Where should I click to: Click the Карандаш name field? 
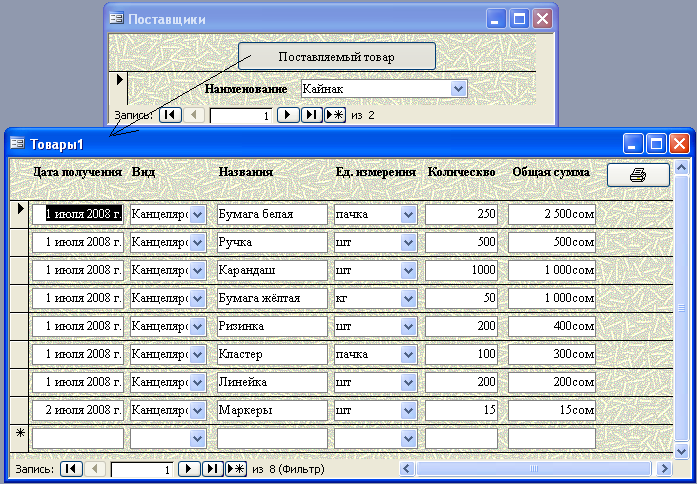tap(272, 270)
